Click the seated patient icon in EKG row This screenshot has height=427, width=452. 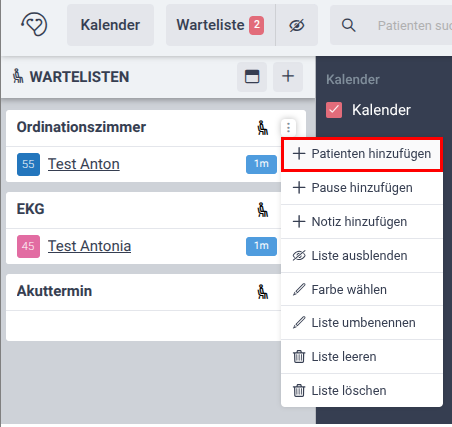click(x=263, y=210)
